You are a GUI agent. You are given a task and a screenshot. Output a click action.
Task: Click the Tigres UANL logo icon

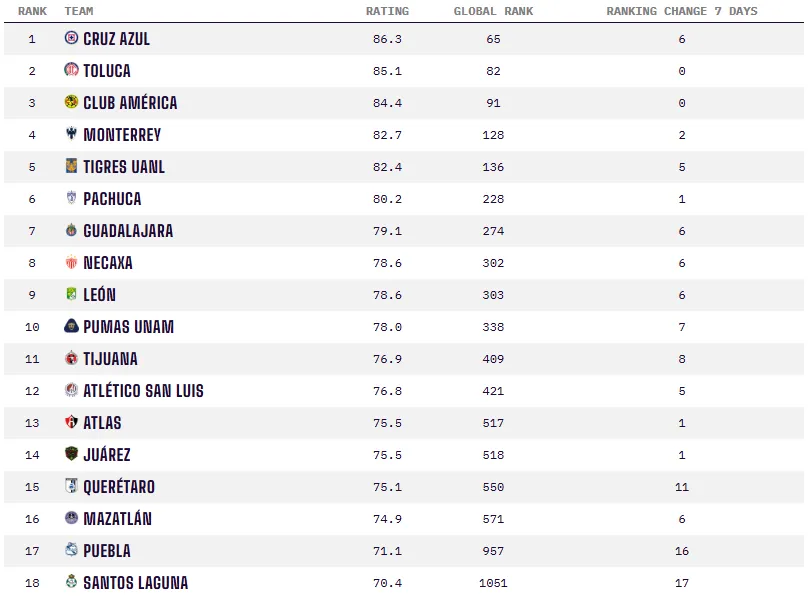point(71,166)
